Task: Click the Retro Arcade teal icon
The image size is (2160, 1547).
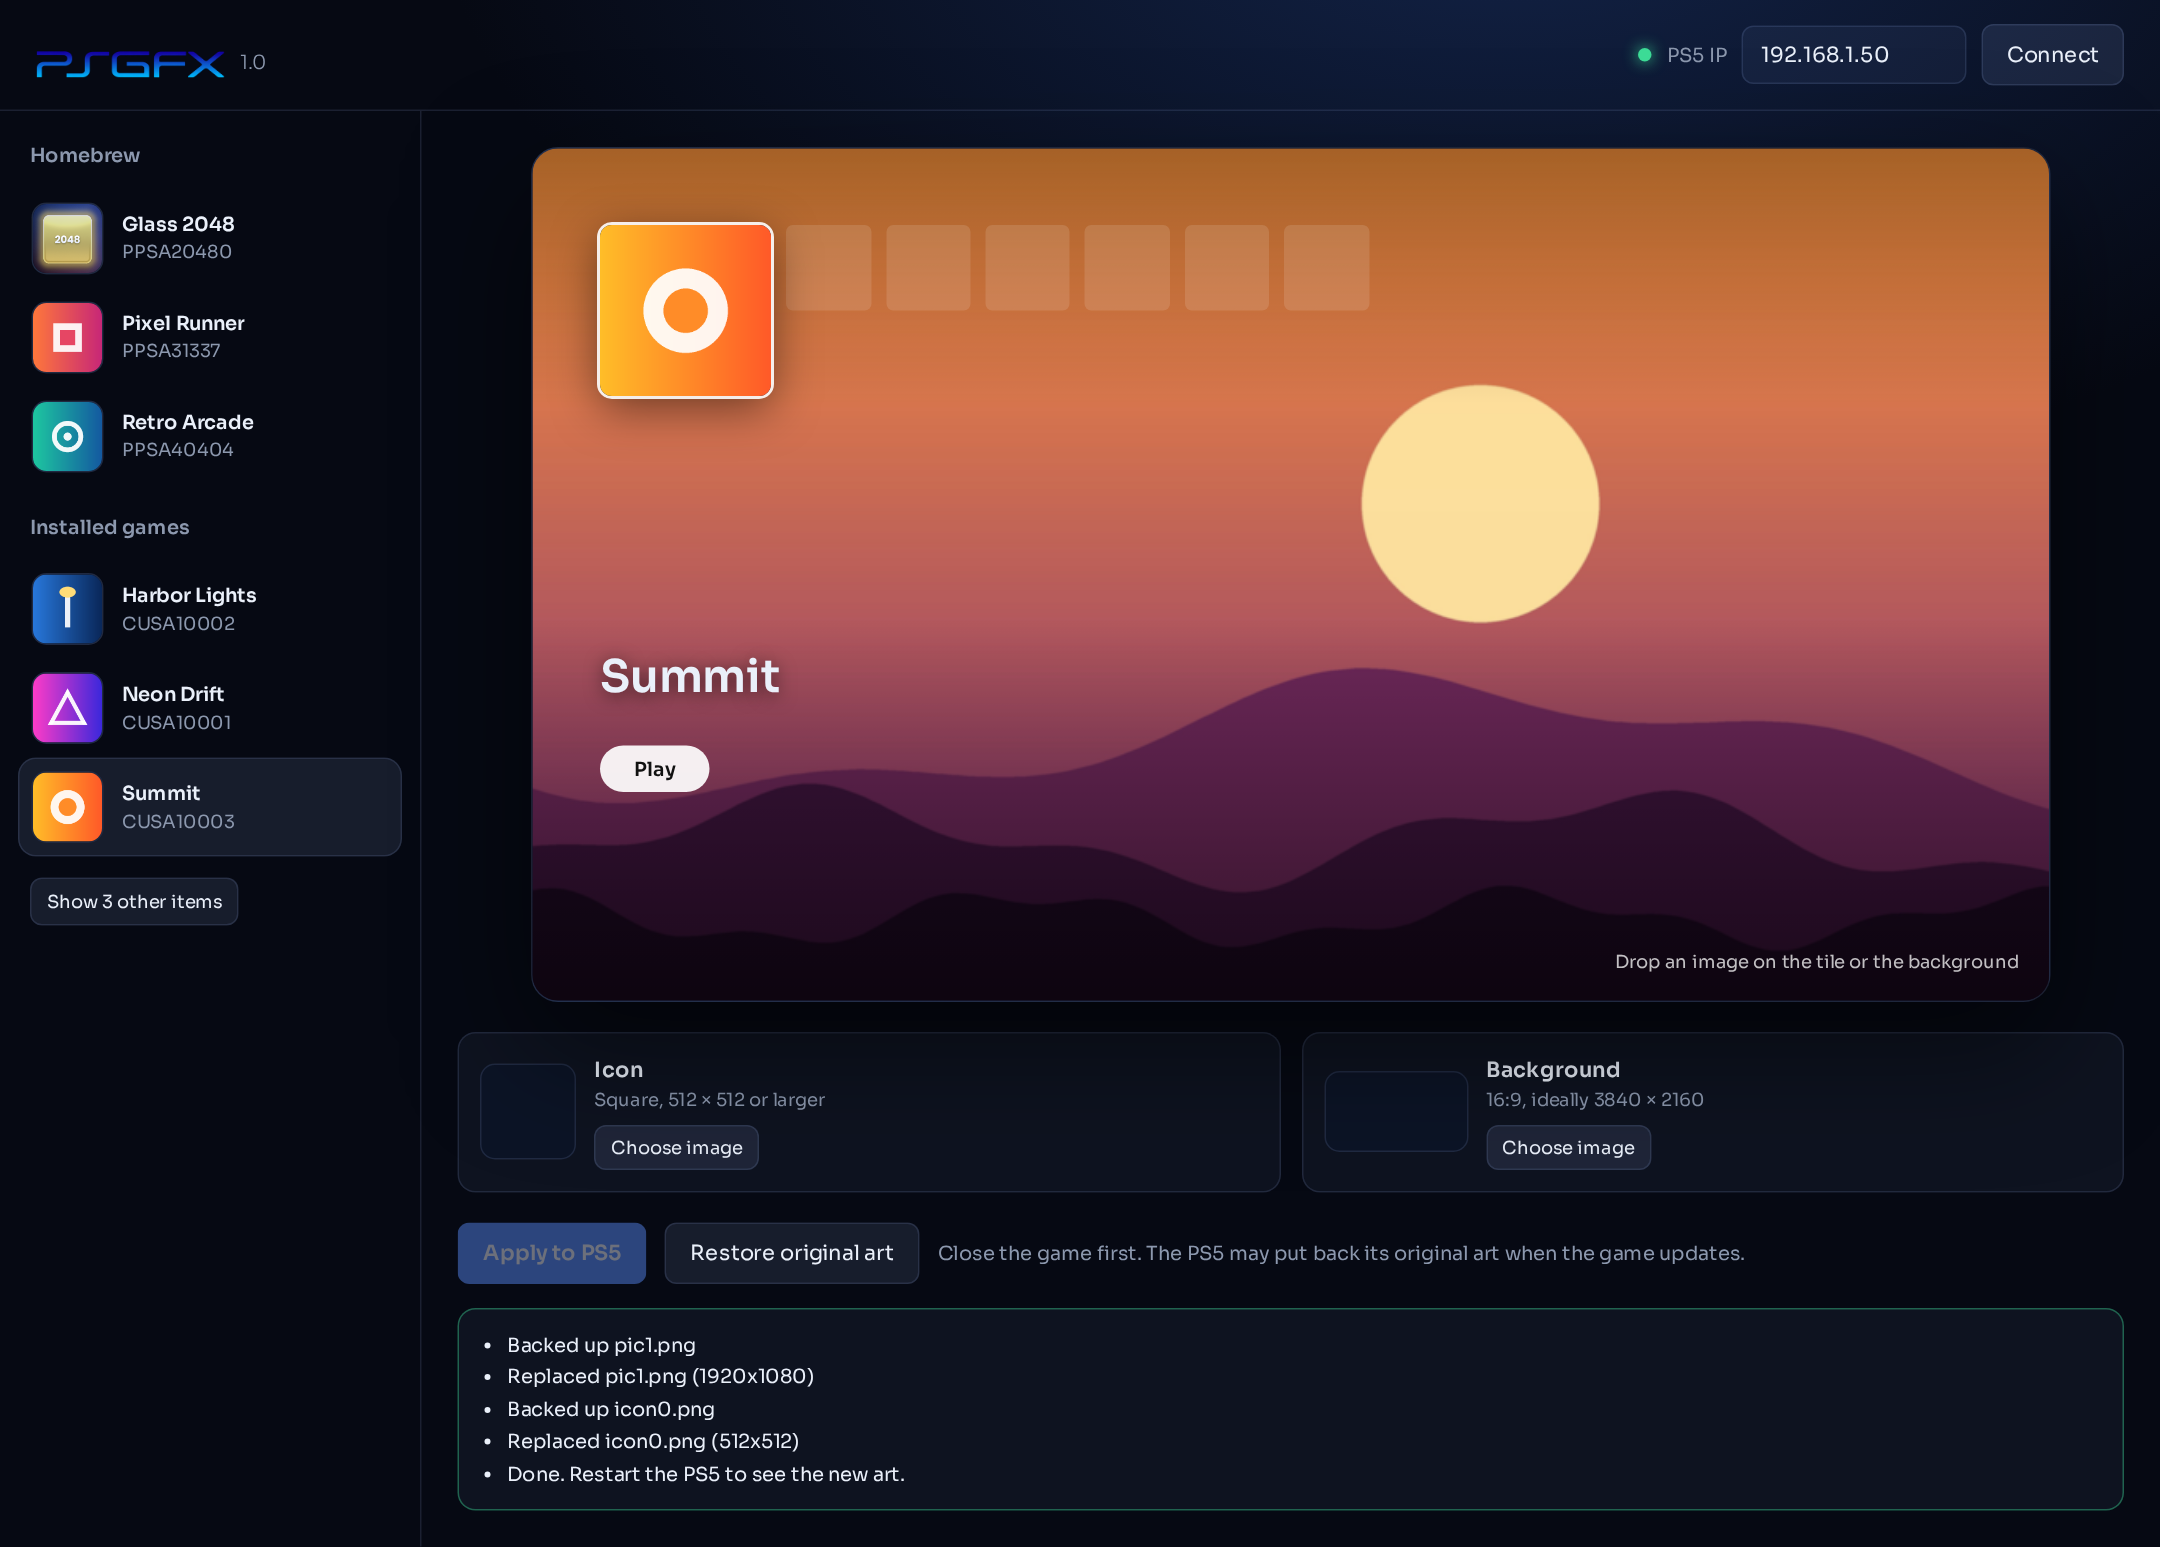Action: [67, 436]
